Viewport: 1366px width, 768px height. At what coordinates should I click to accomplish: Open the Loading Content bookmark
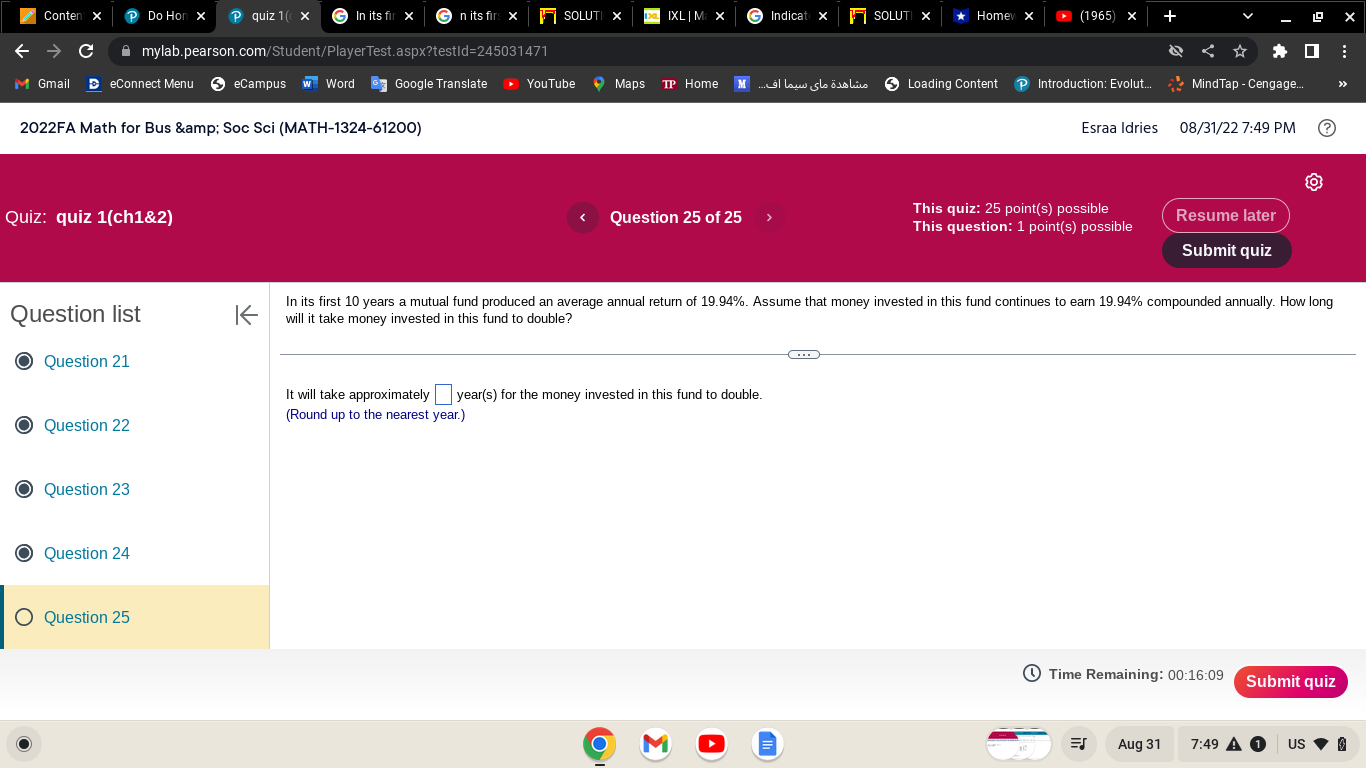pyautogui.click(x=941, y=84)
